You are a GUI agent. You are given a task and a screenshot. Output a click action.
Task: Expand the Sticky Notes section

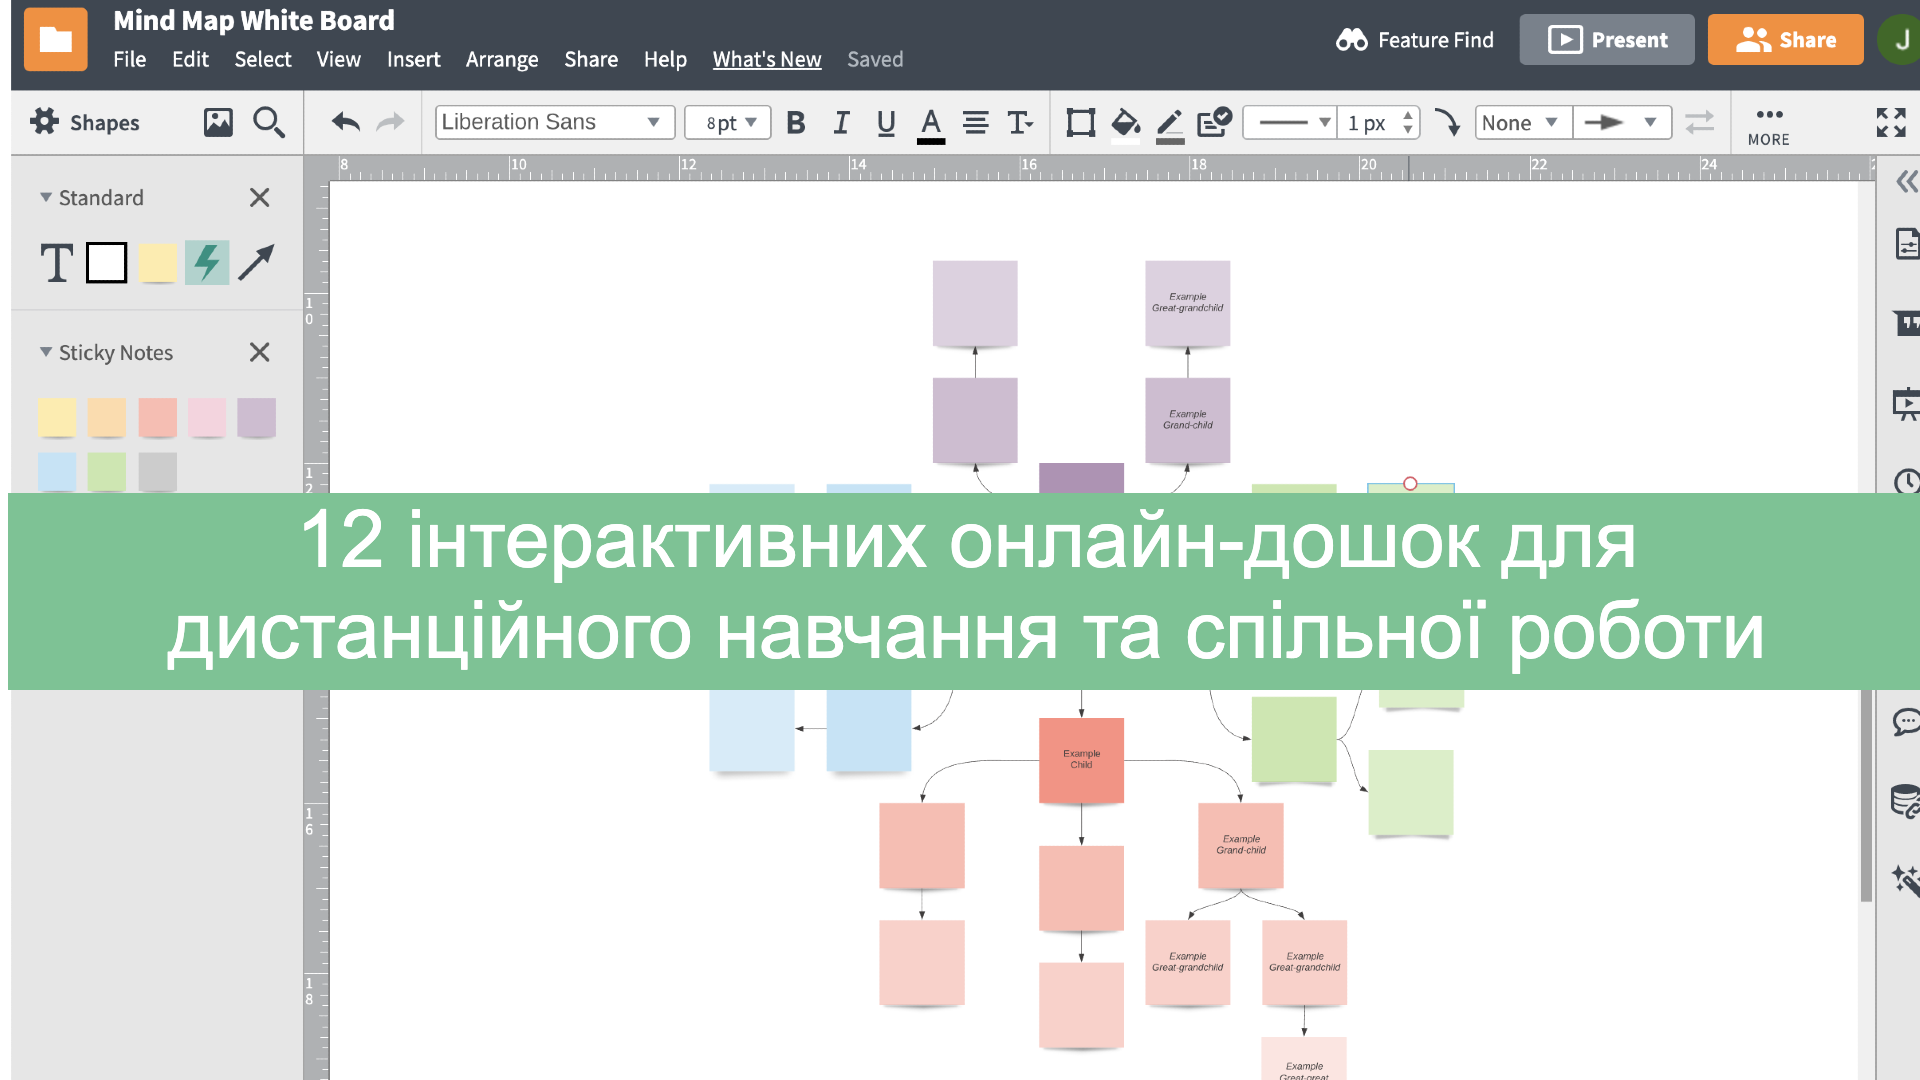47,352
